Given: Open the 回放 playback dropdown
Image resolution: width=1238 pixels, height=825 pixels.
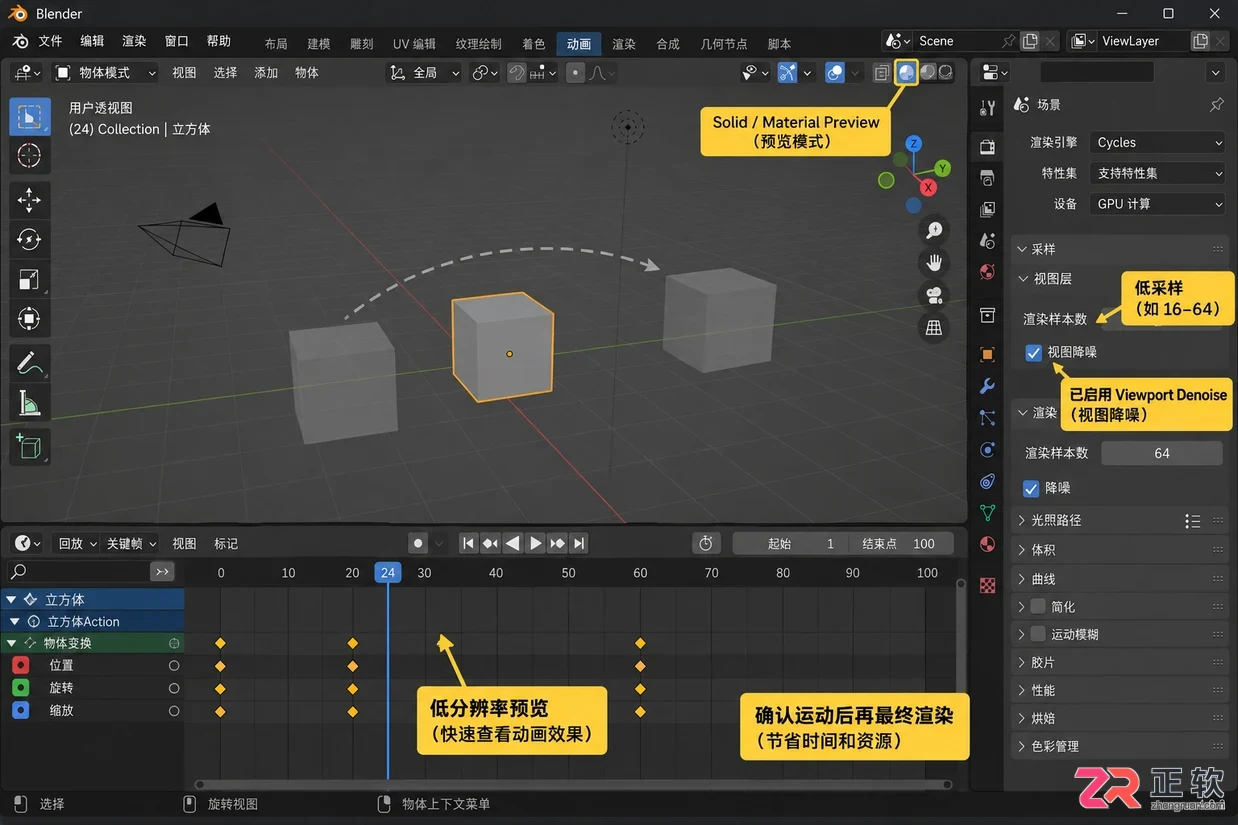Looking at the screenshot, I should pyautogui.click(x=77, y=543).
